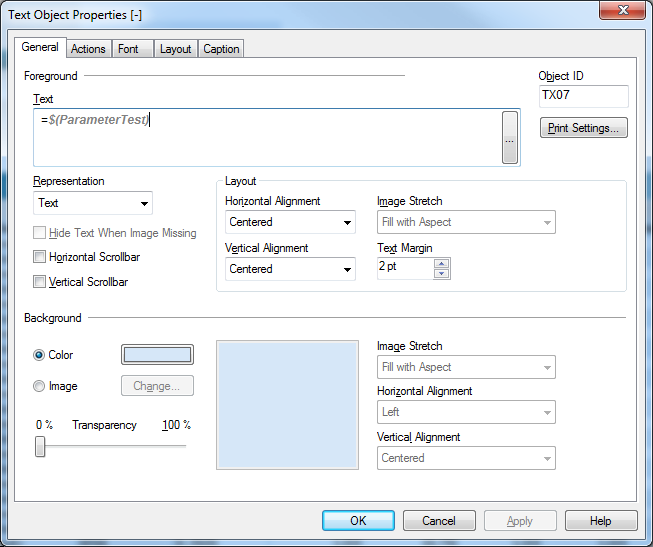Click the Transparency slider handle
The image size is (653, 547).
(40, 446)
